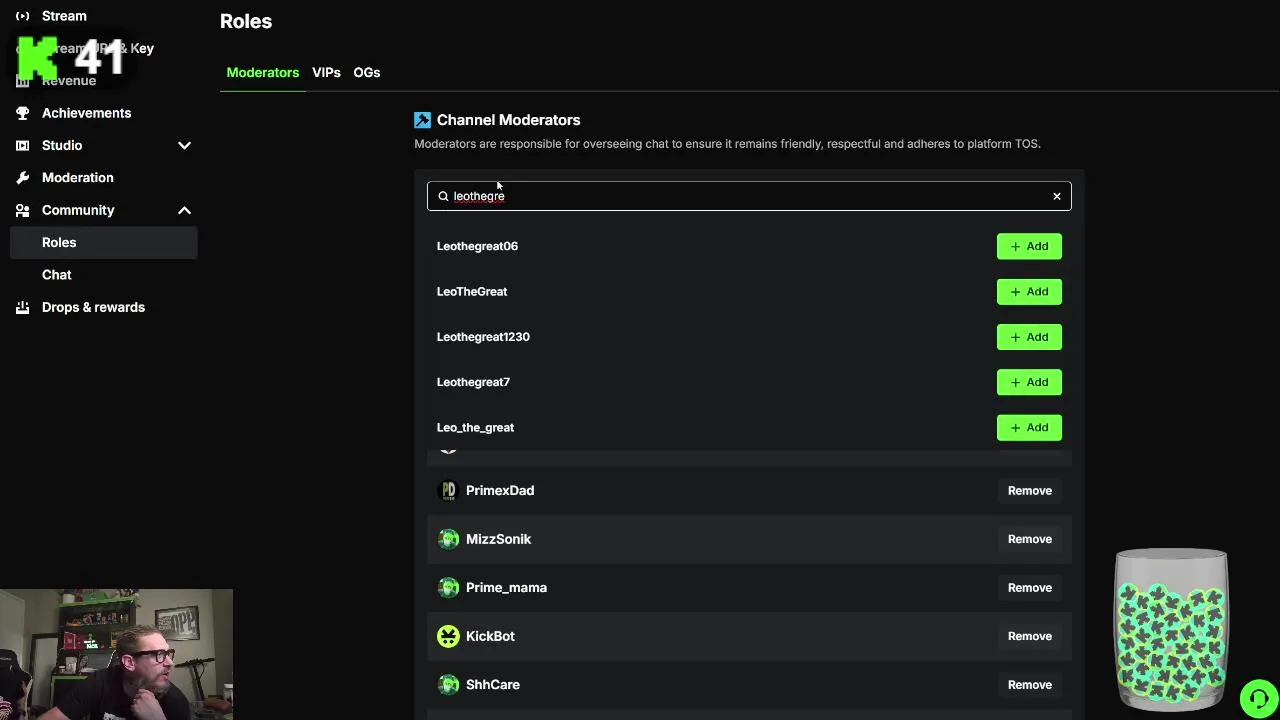Remove ShhCare from moderators

coord(1029,685)
